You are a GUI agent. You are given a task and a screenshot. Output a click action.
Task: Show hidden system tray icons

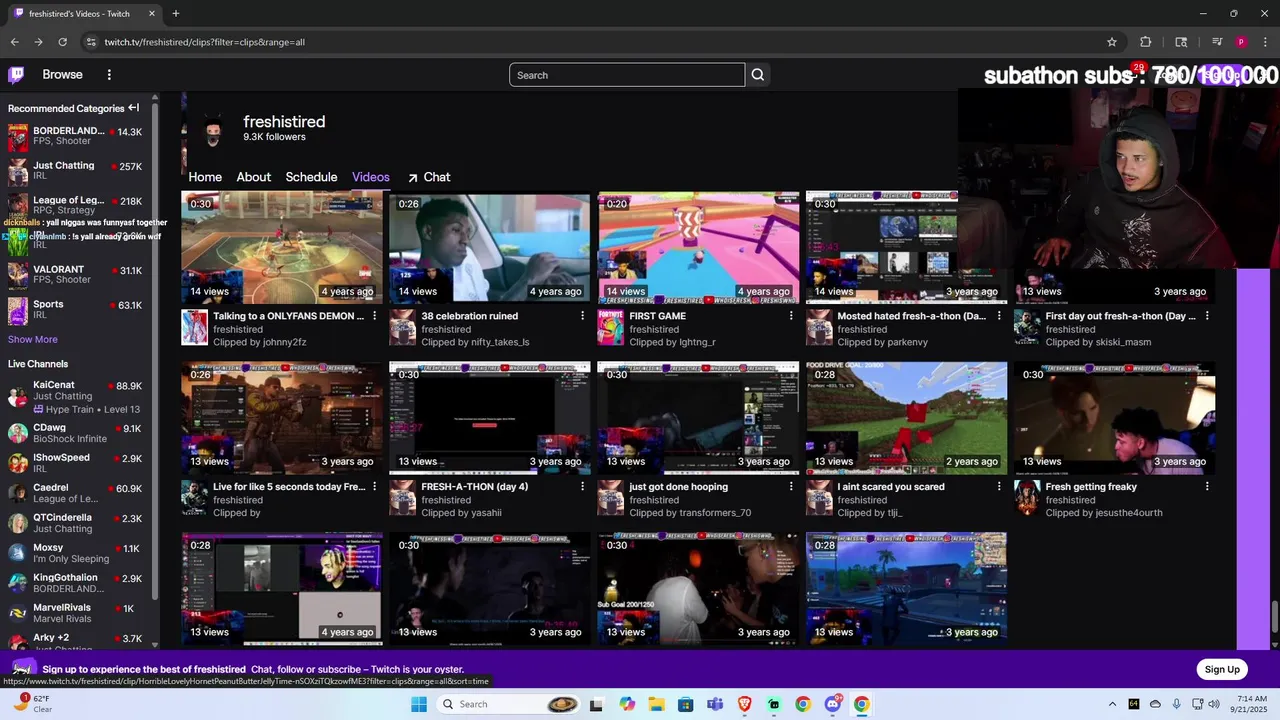tap(1112, 704)
